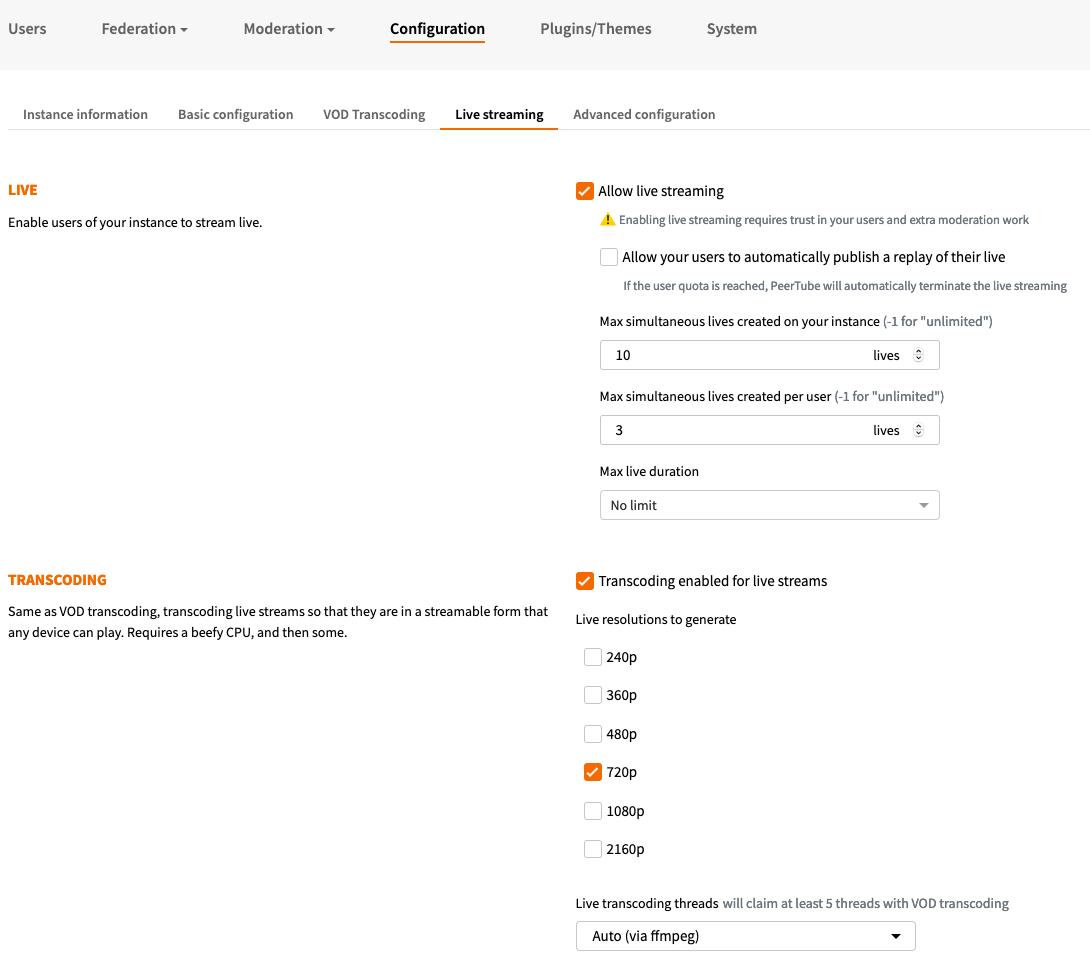1090x976 pixels.
Task: Open the Max live duration dropdown
Action: pos(769,505)
